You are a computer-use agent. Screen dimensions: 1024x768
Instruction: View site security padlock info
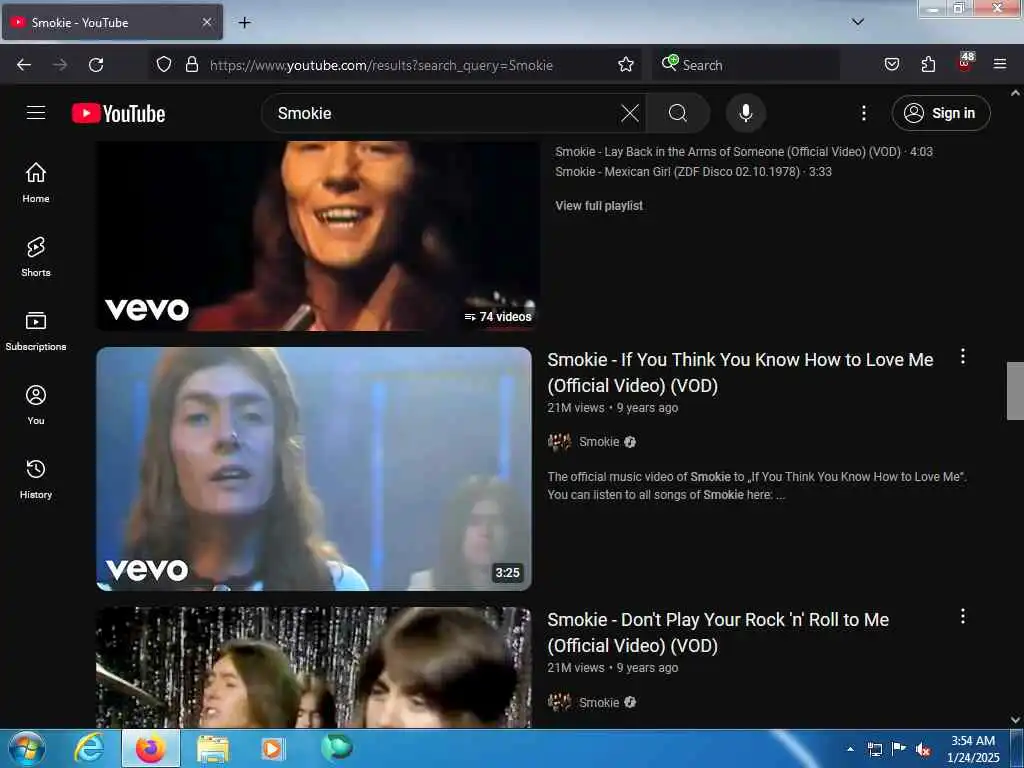(x=191, y=65)
